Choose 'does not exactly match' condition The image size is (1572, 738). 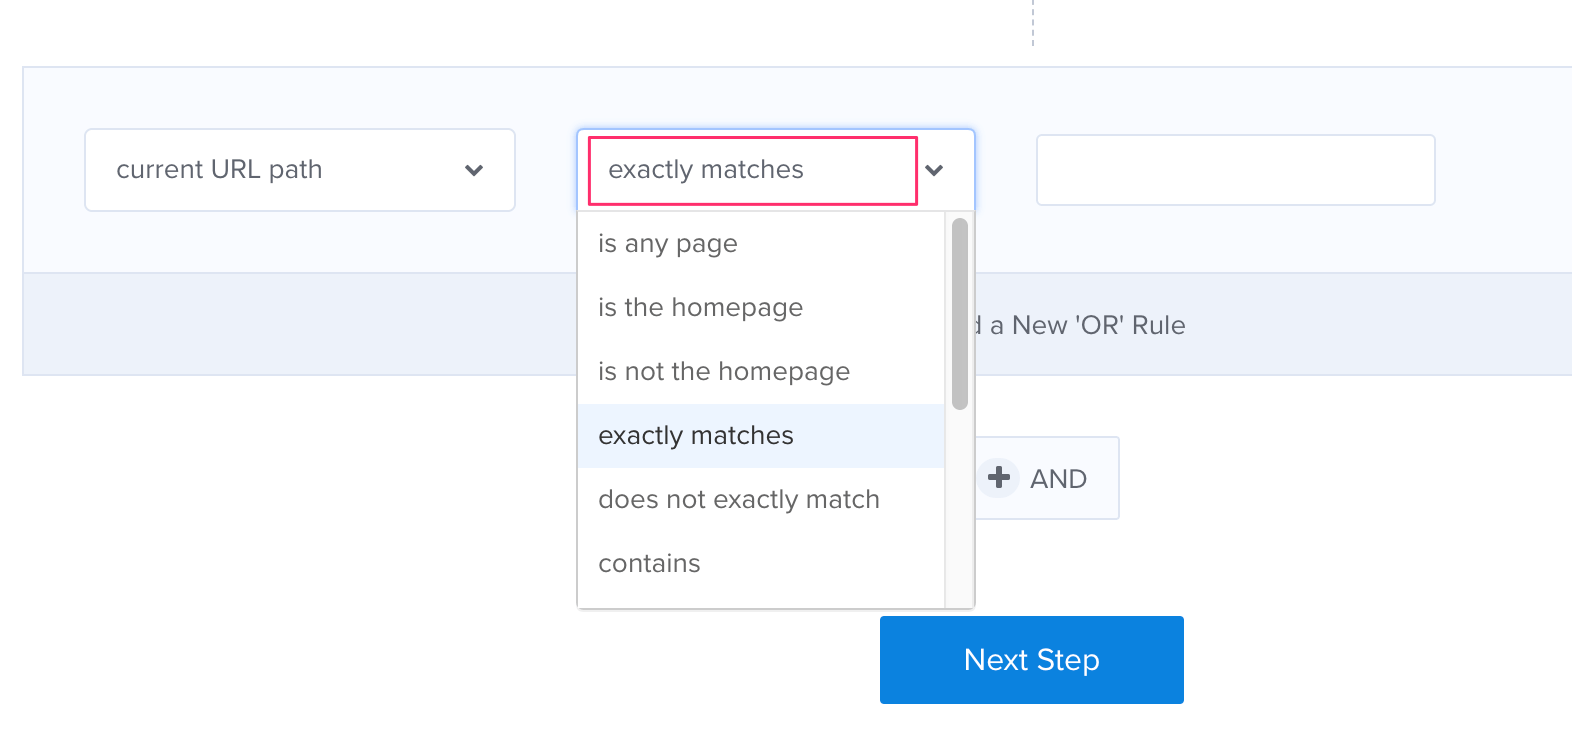(739, 499)
